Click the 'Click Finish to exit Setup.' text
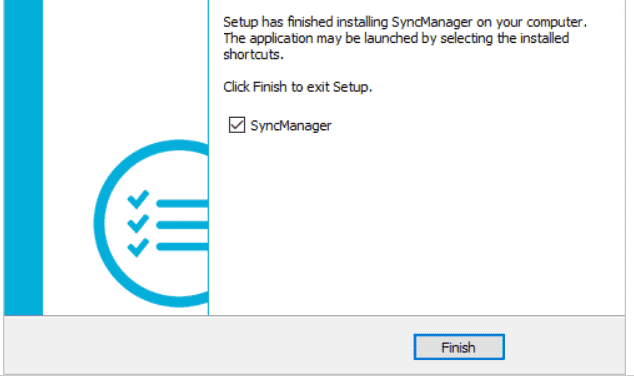 (298, 87)
